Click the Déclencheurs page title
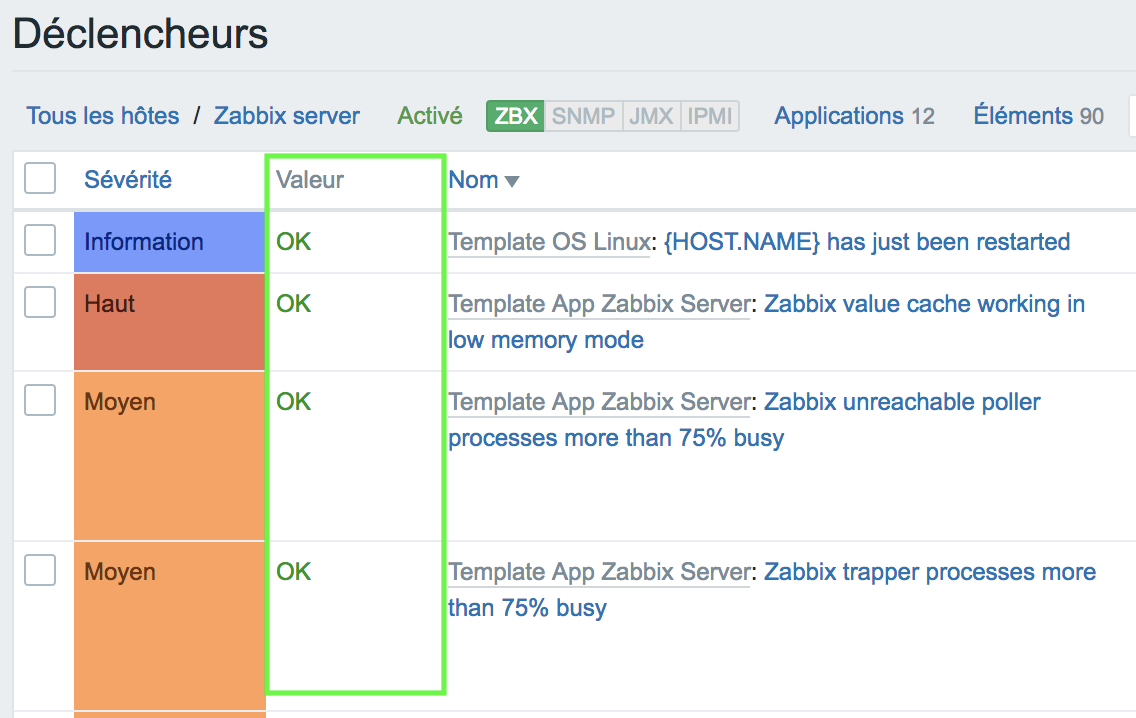 141,34
